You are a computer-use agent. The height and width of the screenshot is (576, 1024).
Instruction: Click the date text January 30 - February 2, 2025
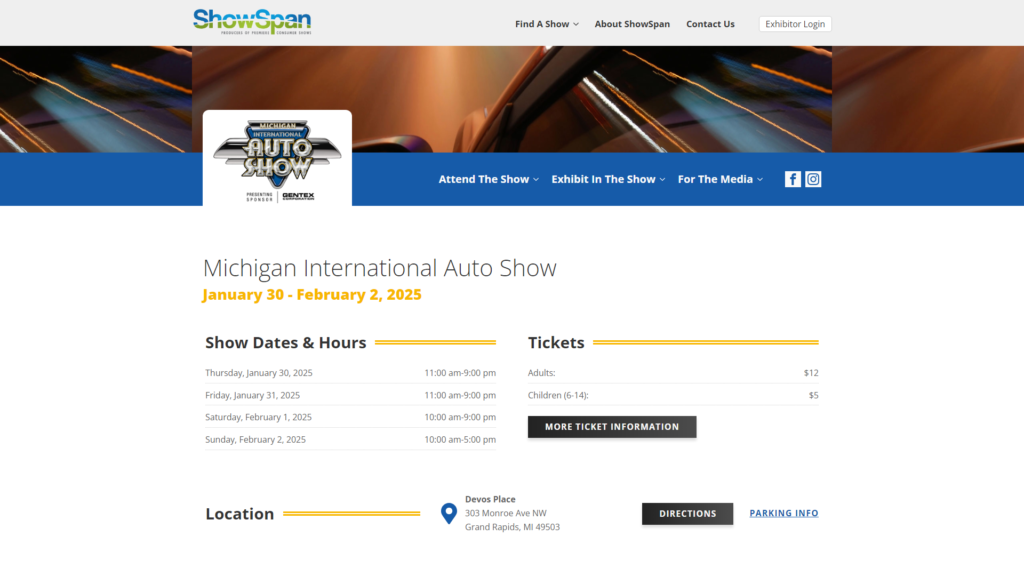pyautogui.click(x=312, y=295)
